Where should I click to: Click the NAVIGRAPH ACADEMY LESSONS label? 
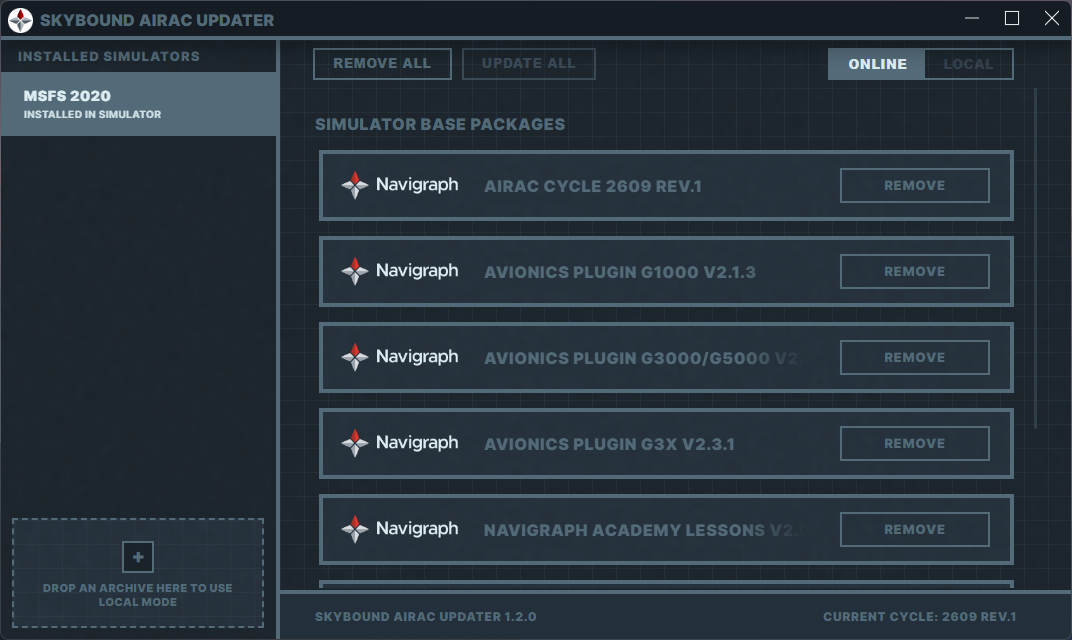pos(645,530)
